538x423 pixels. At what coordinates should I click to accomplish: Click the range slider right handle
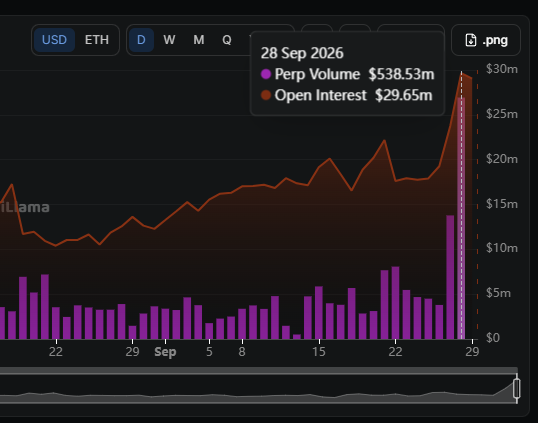517,389
